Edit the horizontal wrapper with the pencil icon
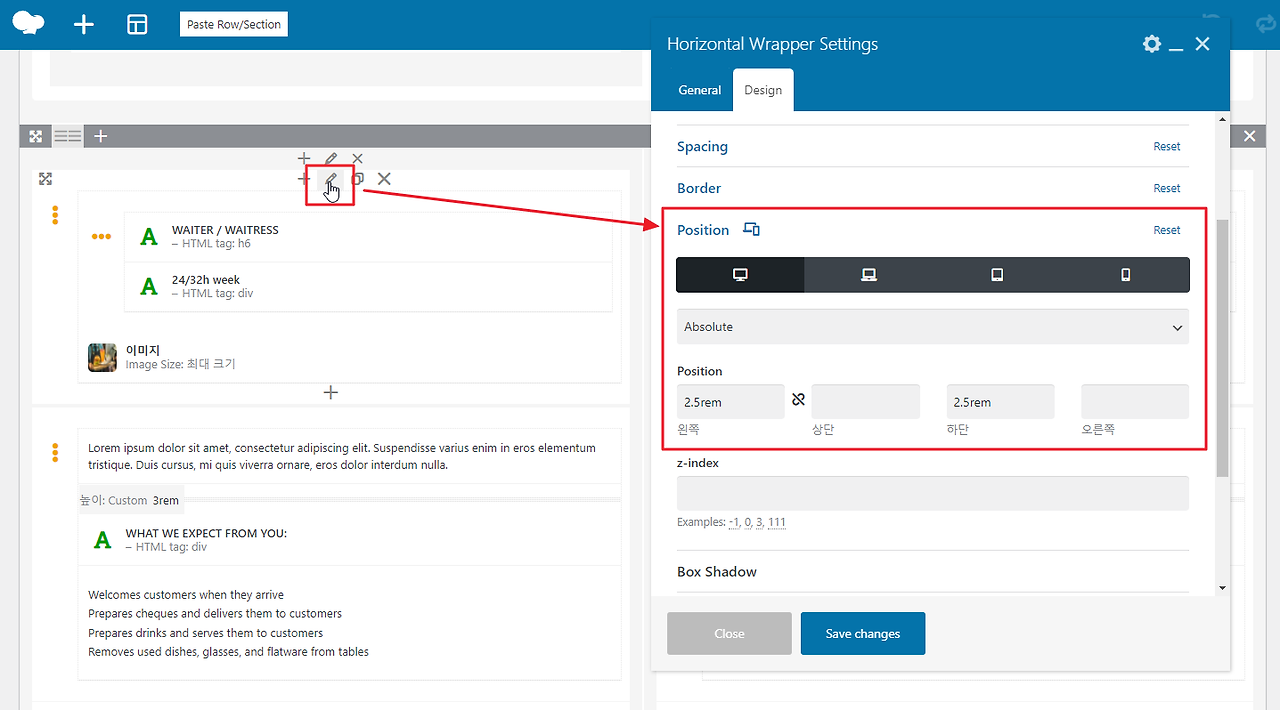The width and height of the screenshot is (1280, 710). (331, 180)
